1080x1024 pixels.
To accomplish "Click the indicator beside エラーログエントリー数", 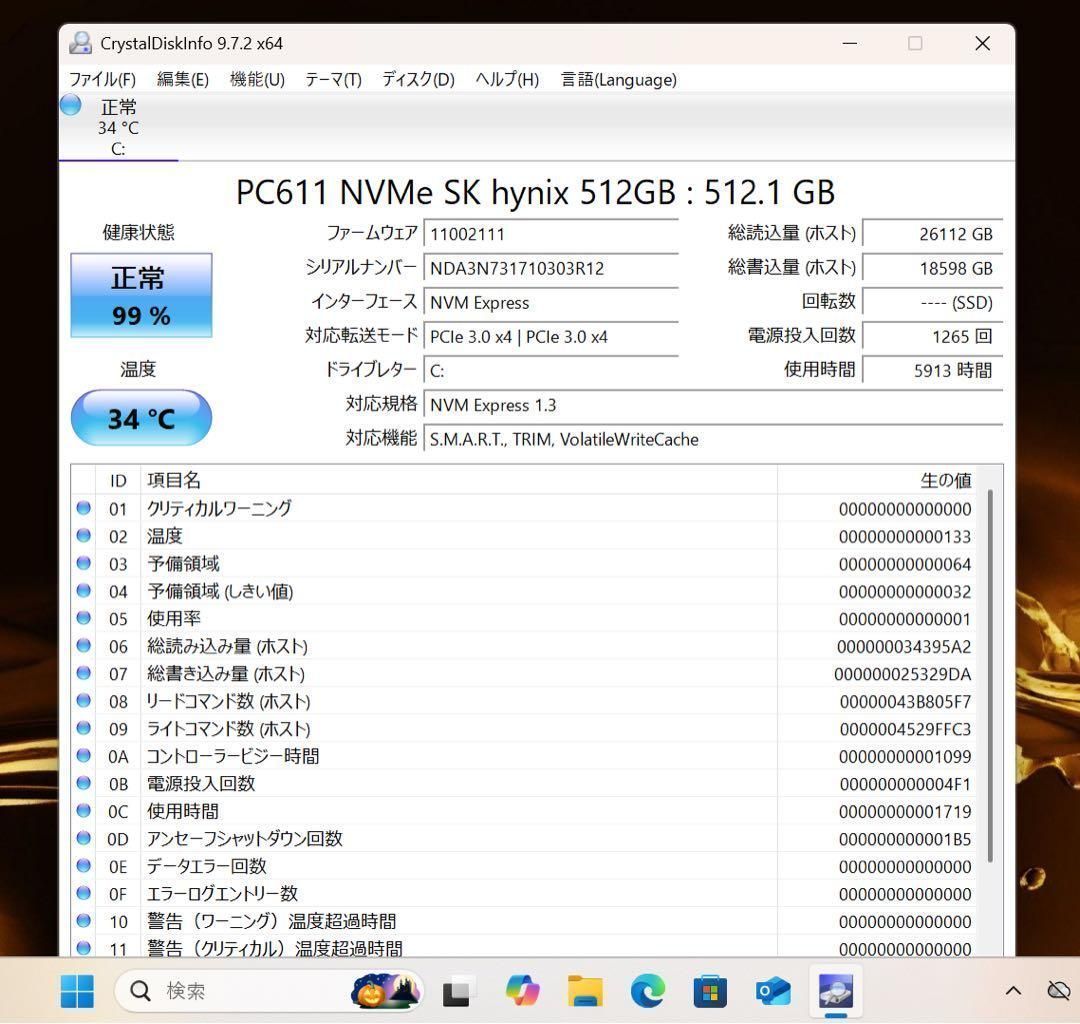I will (x=84, y=894).
